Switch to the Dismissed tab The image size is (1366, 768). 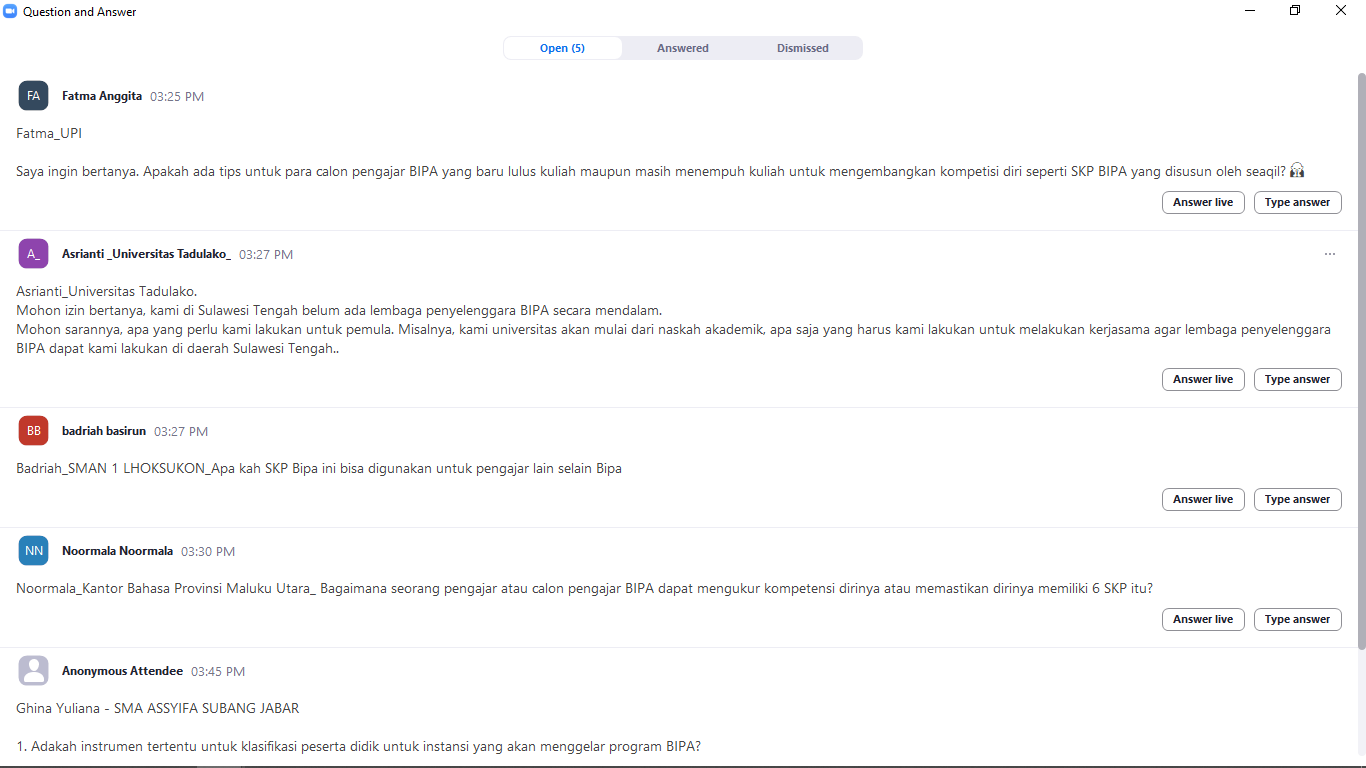click(x=802, y=48)
